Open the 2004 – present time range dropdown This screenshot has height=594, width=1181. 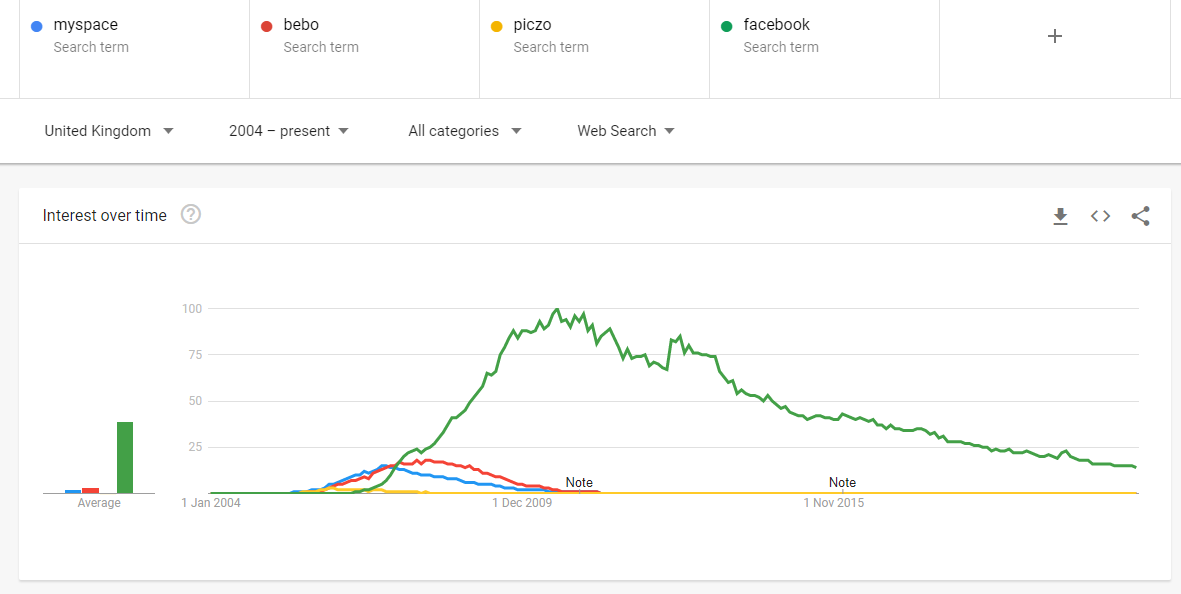tap(288, 131)
